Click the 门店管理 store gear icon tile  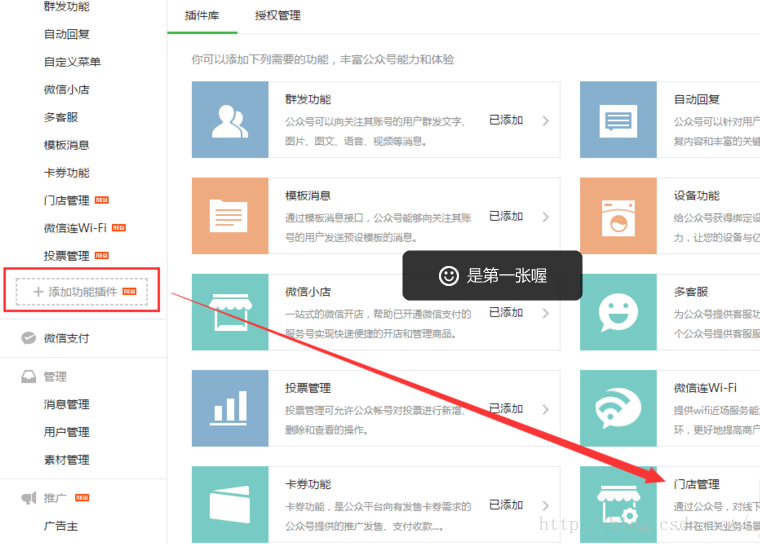tap(618, 504)
